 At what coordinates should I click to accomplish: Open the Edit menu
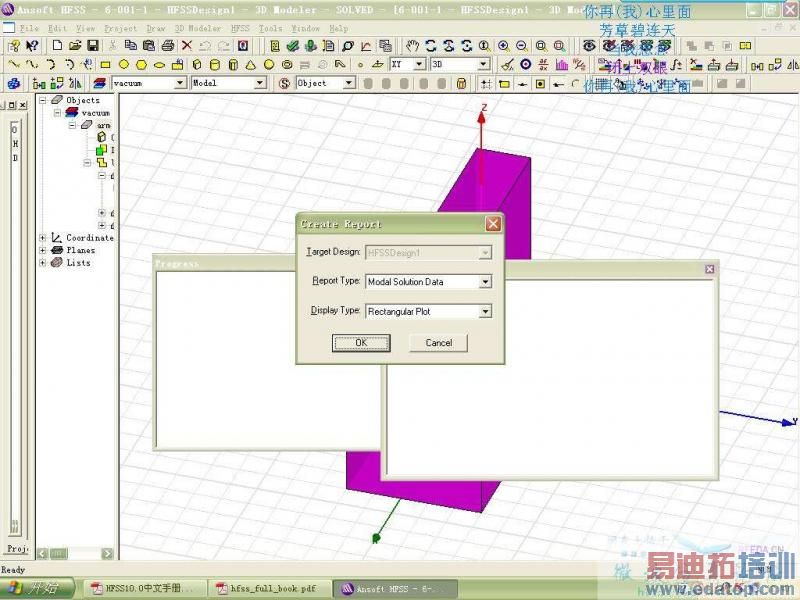click(x=57, y=29)
